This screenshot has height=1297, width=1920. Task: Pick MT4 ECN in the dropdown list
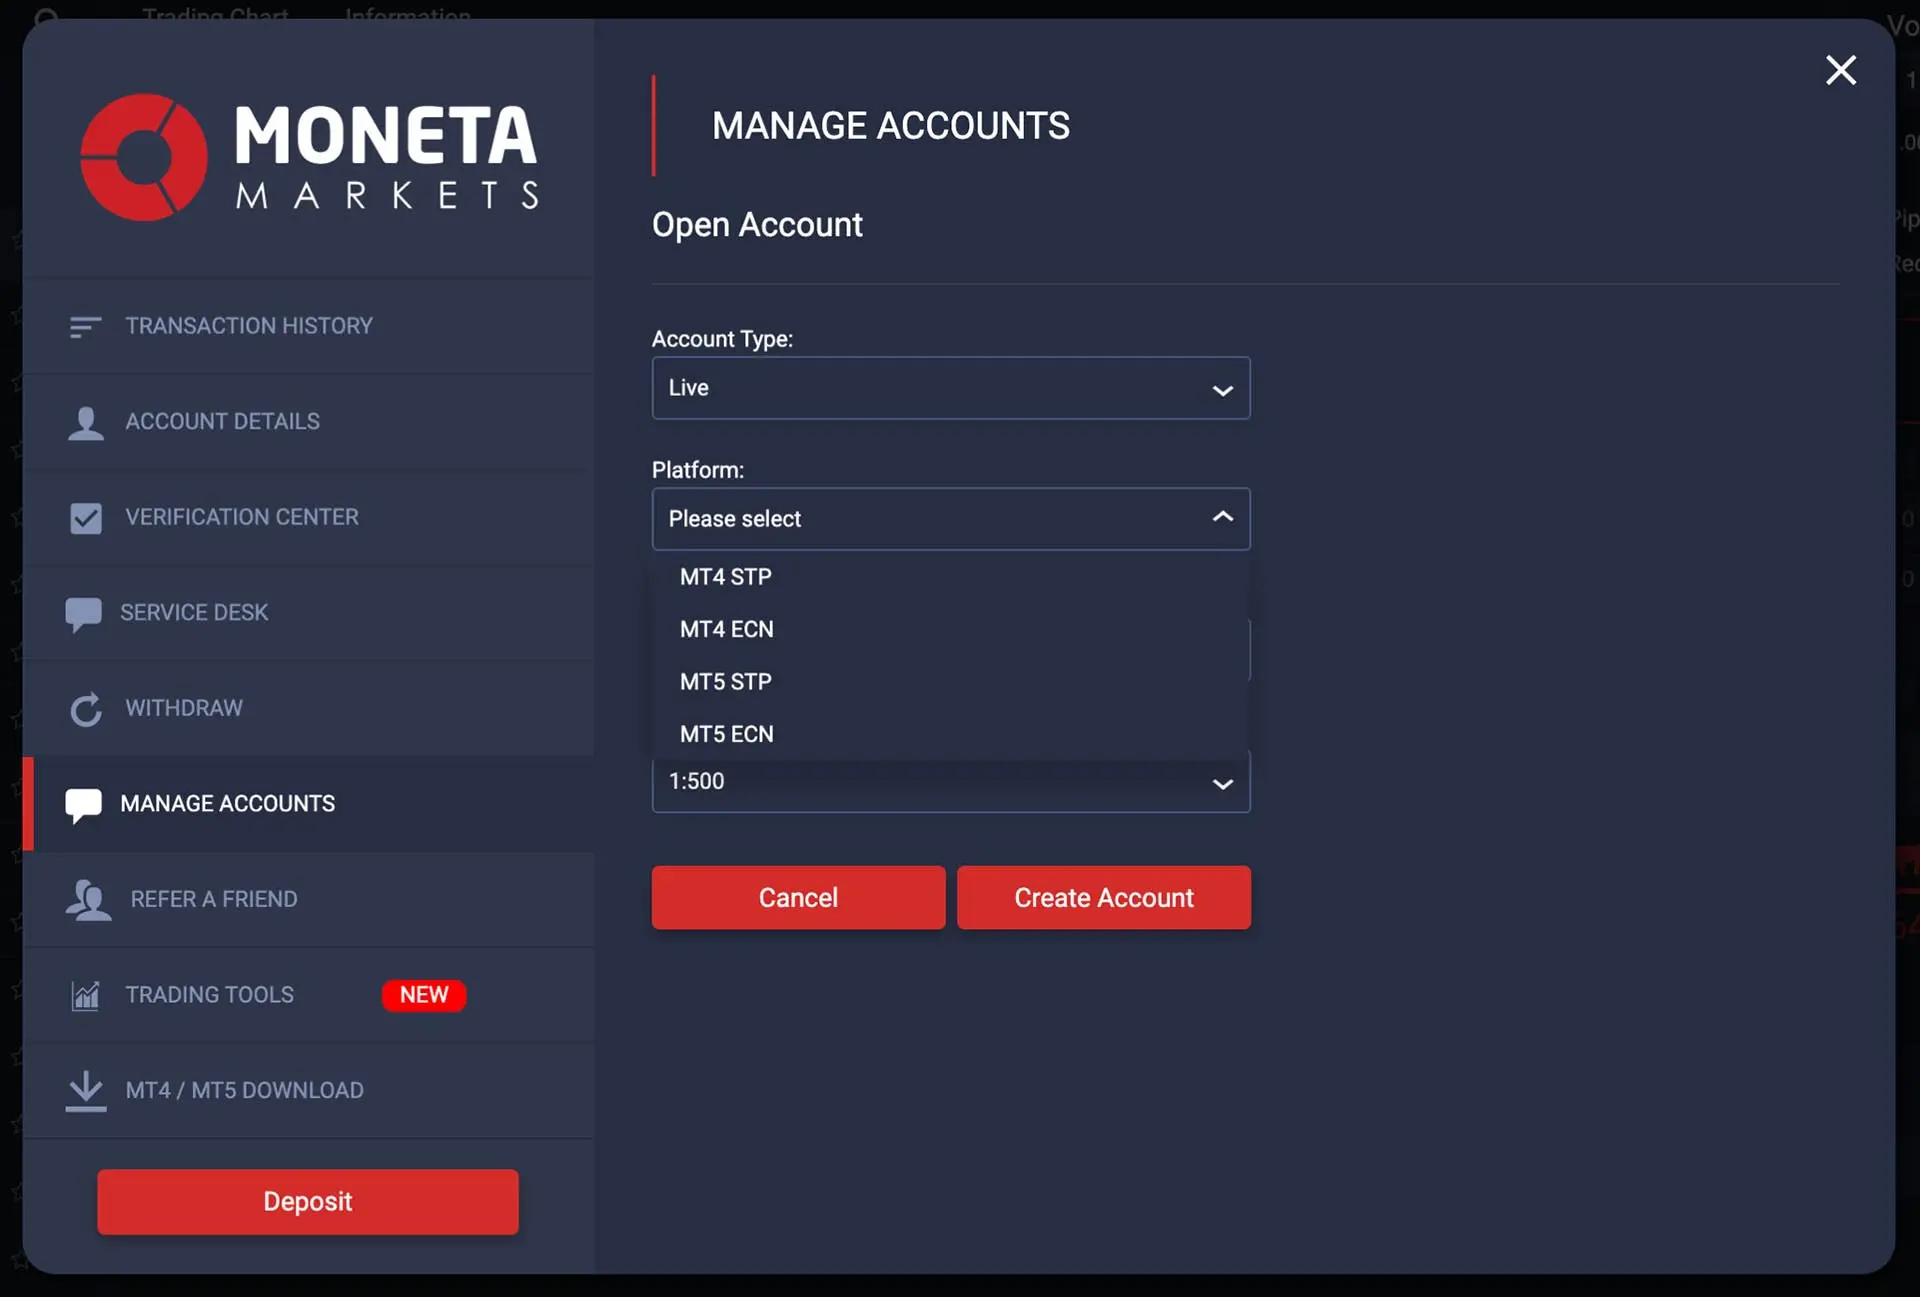pos(727,629)
